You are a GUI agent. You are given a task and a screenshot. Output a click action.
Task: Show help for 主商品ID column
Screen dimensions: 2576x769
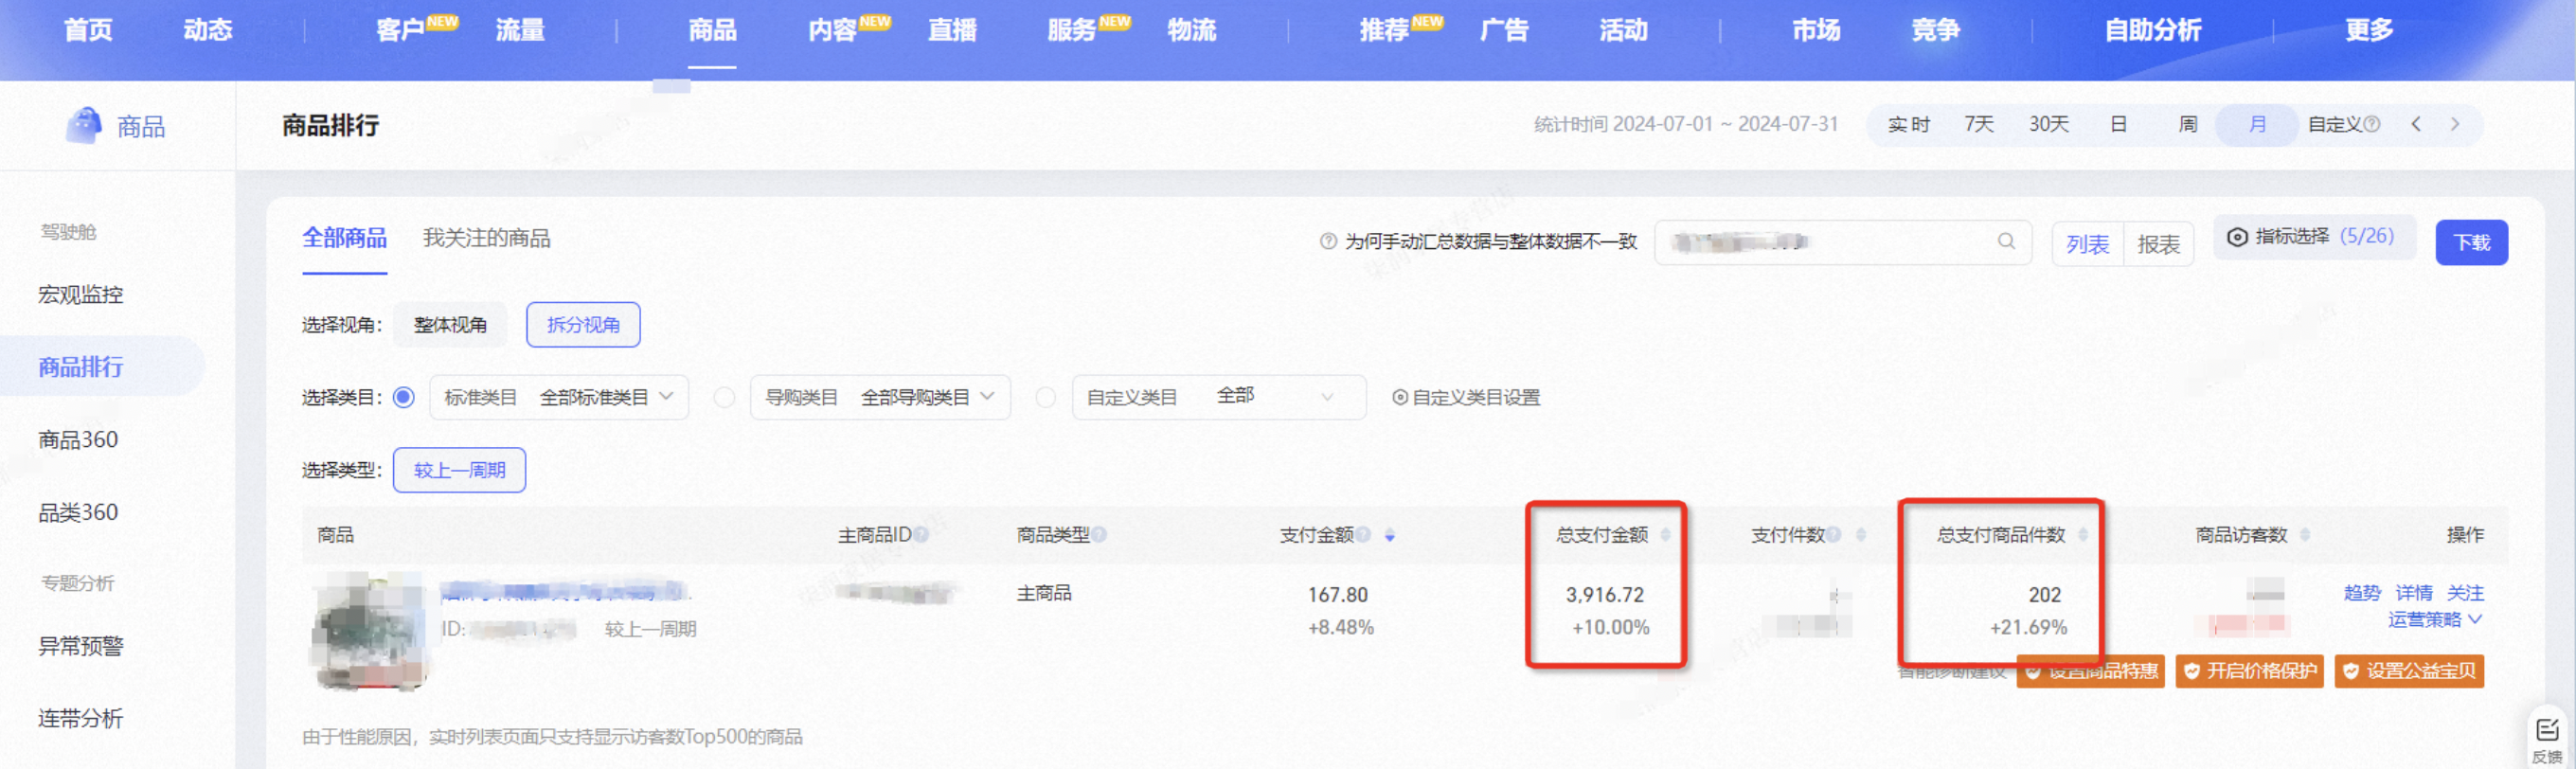(921, 535)
